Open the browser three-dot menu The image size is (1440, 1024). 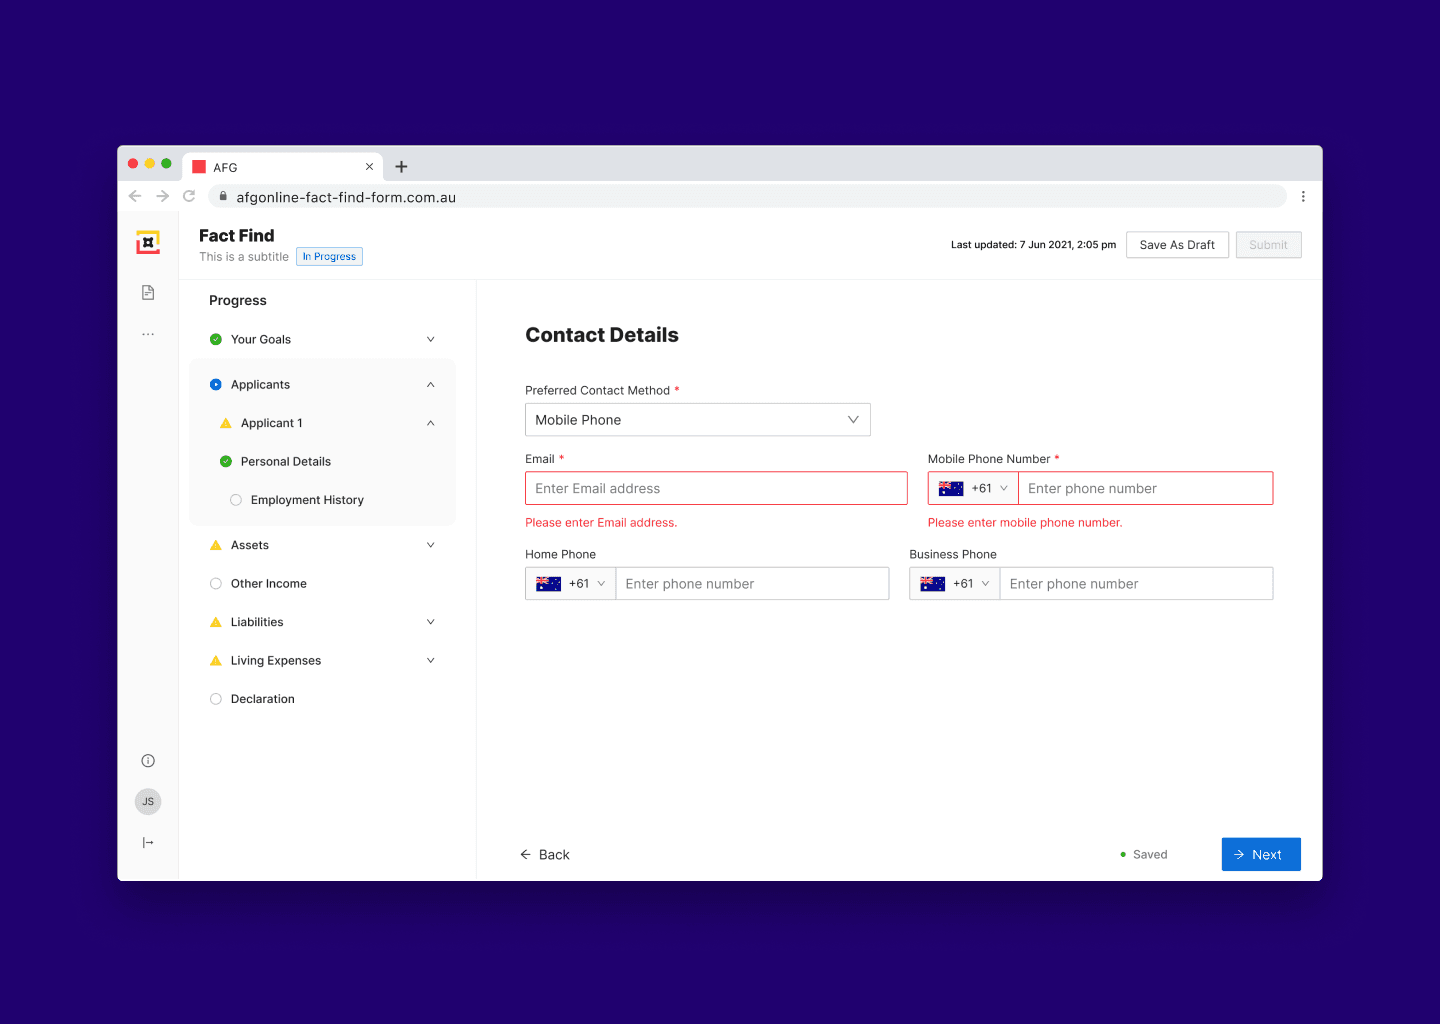(1303, 196)
